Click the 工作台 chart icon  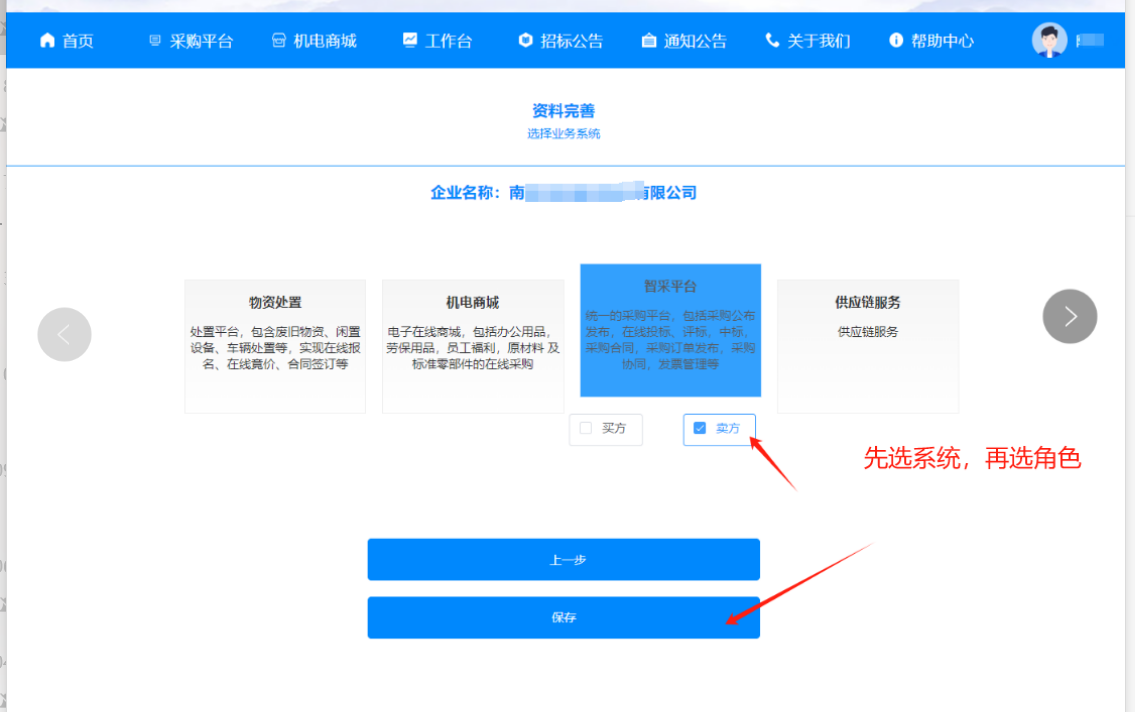410,40
